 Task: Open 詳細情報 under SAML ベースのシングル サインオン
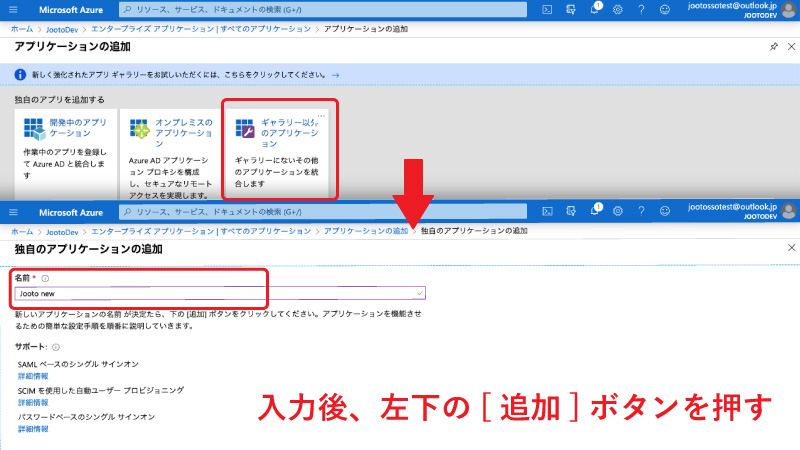point(33,377)
